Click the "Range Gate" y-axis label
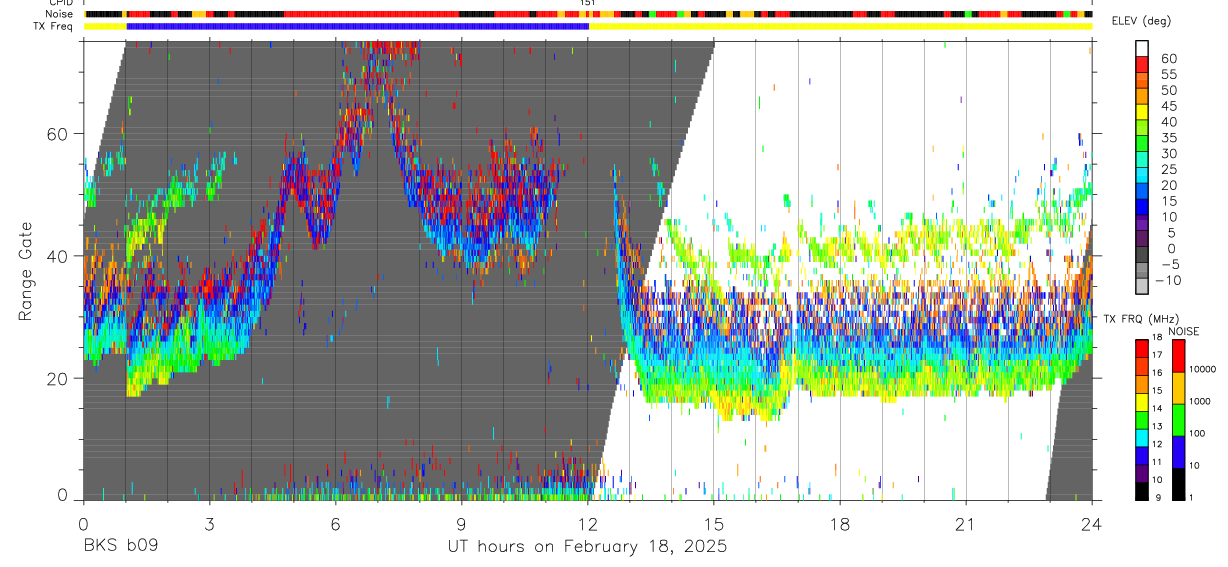1228x567 pixels. click(x=24, y=271)
